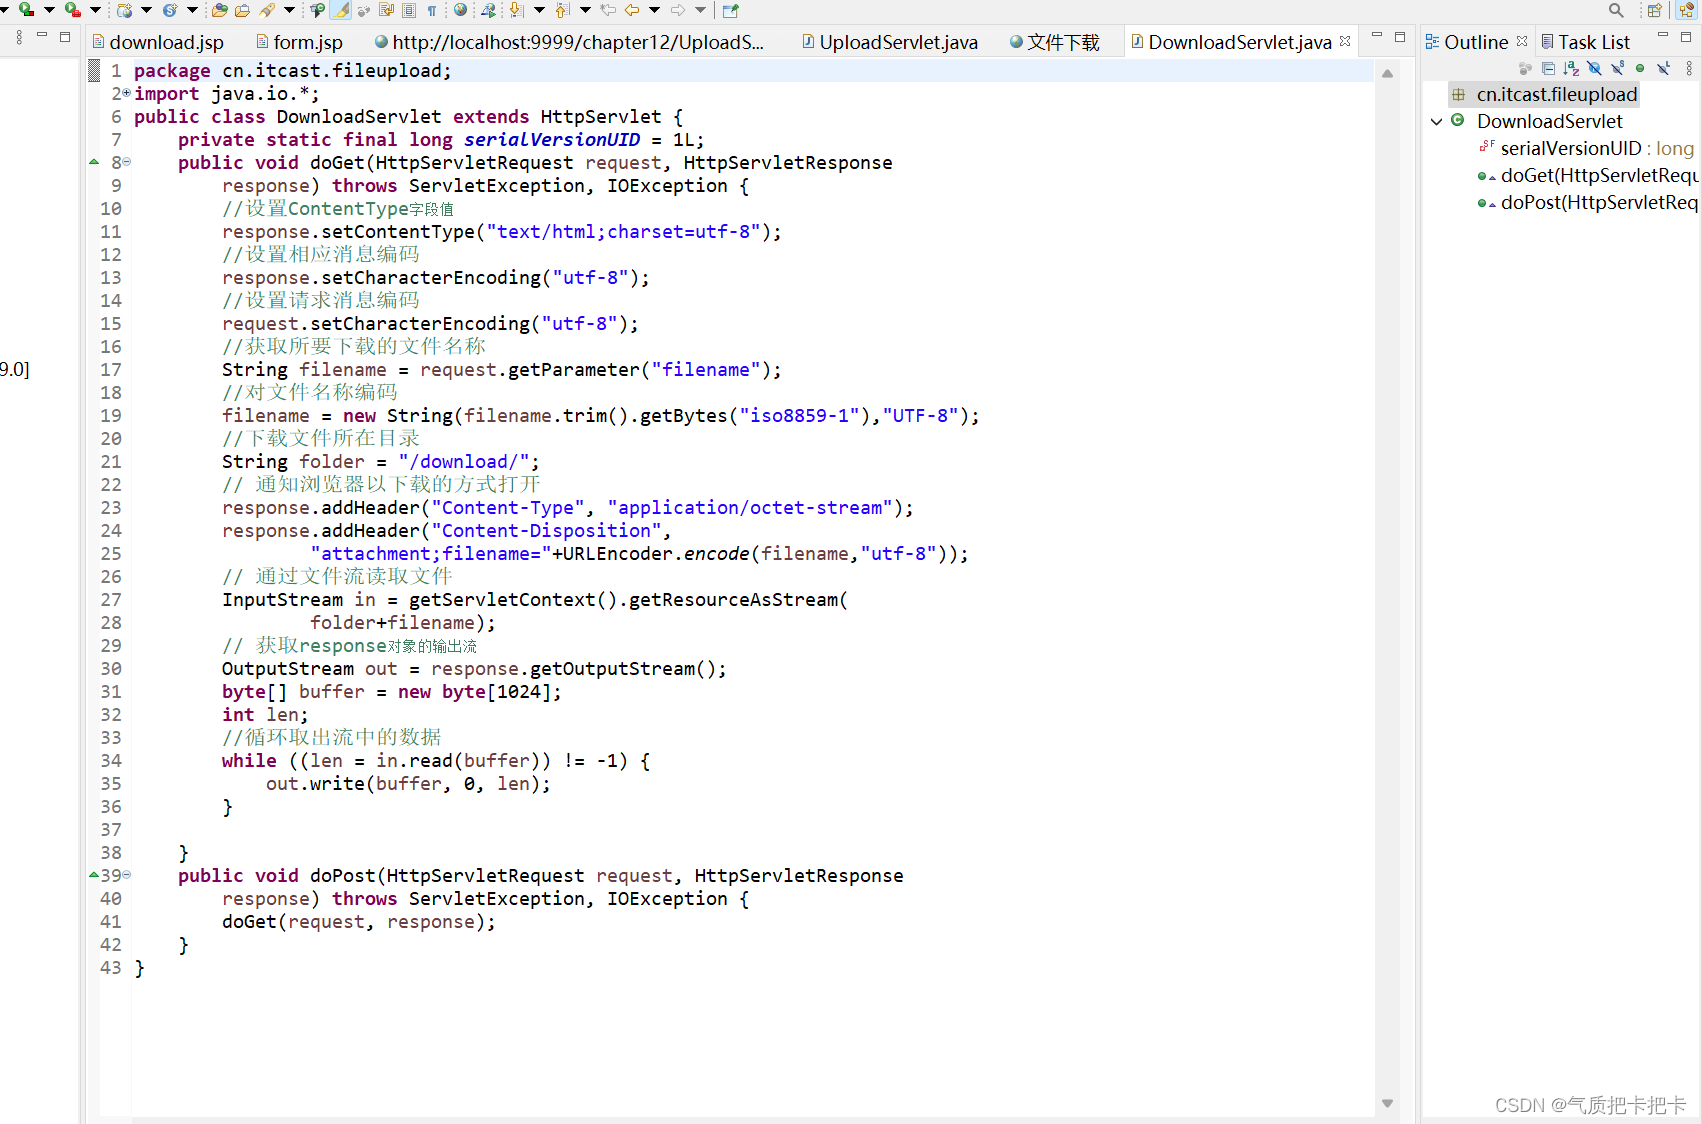Click the Previous Annotation up-arrow icon
1702x1124 pixels.
pos(562,10)
